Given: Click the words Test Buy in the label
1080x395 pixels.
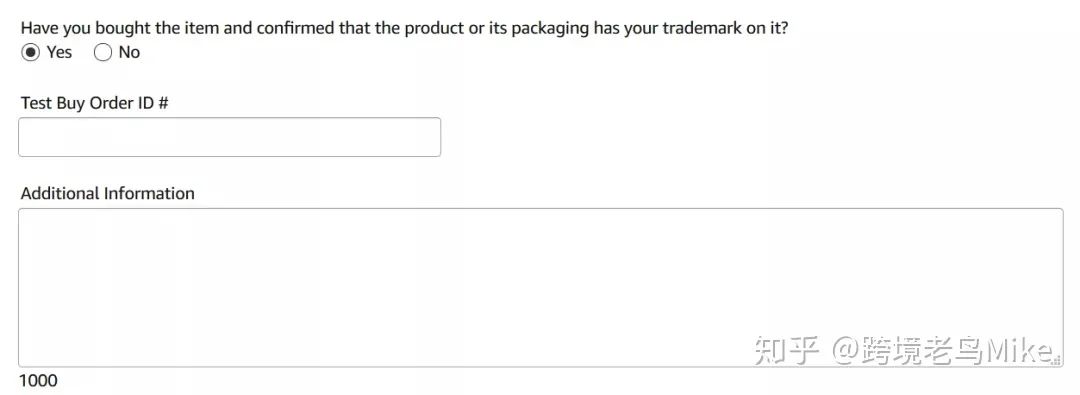Looking at the screenshot, I should click(x=53, y=103).
